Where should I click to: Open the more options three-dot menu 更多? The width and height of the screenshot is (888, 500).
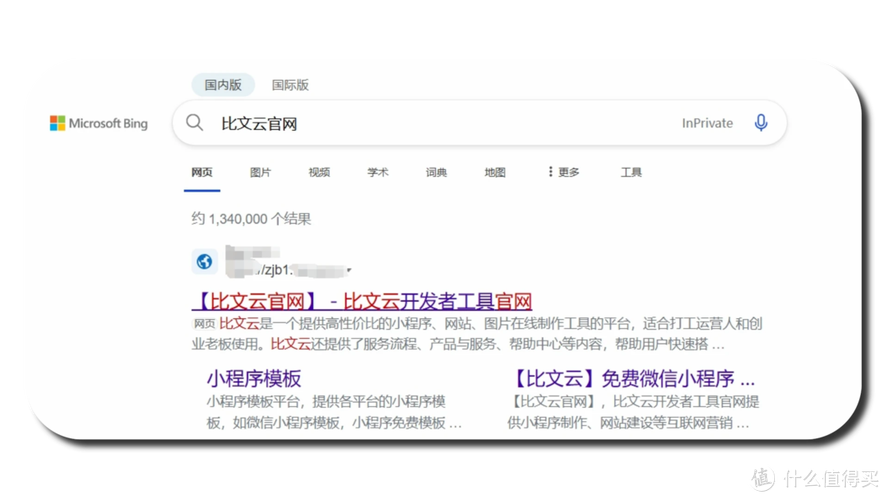coord(563,172)
